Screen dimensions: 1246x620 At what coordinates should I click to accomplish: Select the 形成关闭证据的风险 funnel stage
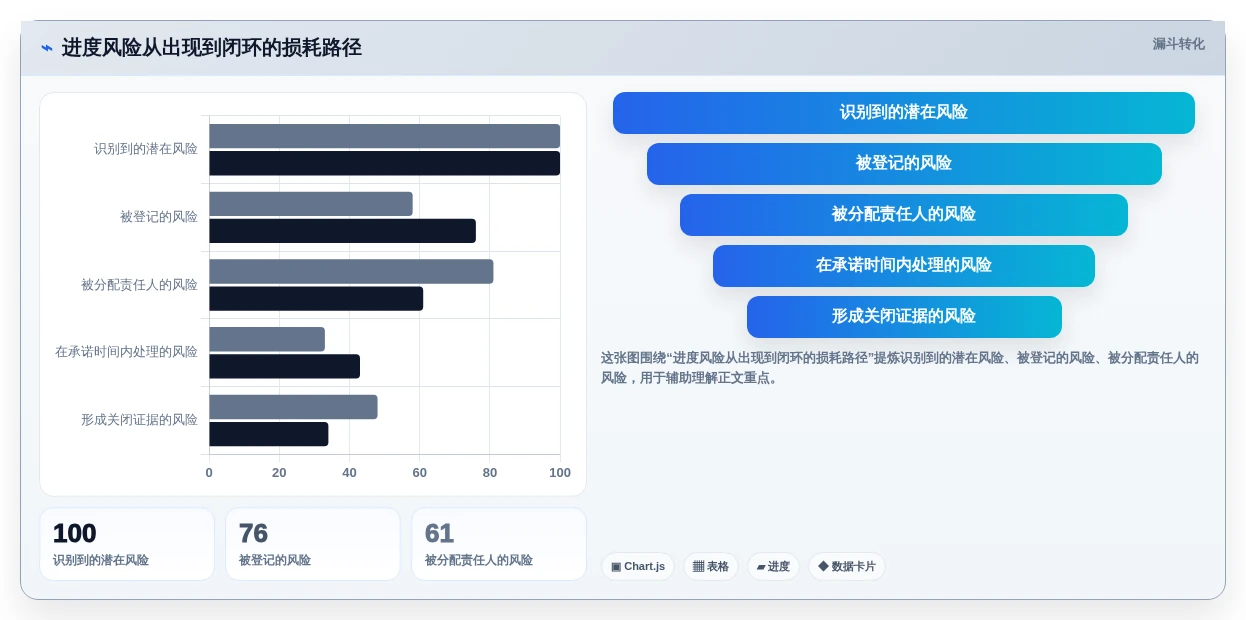(x=904, y=316)
